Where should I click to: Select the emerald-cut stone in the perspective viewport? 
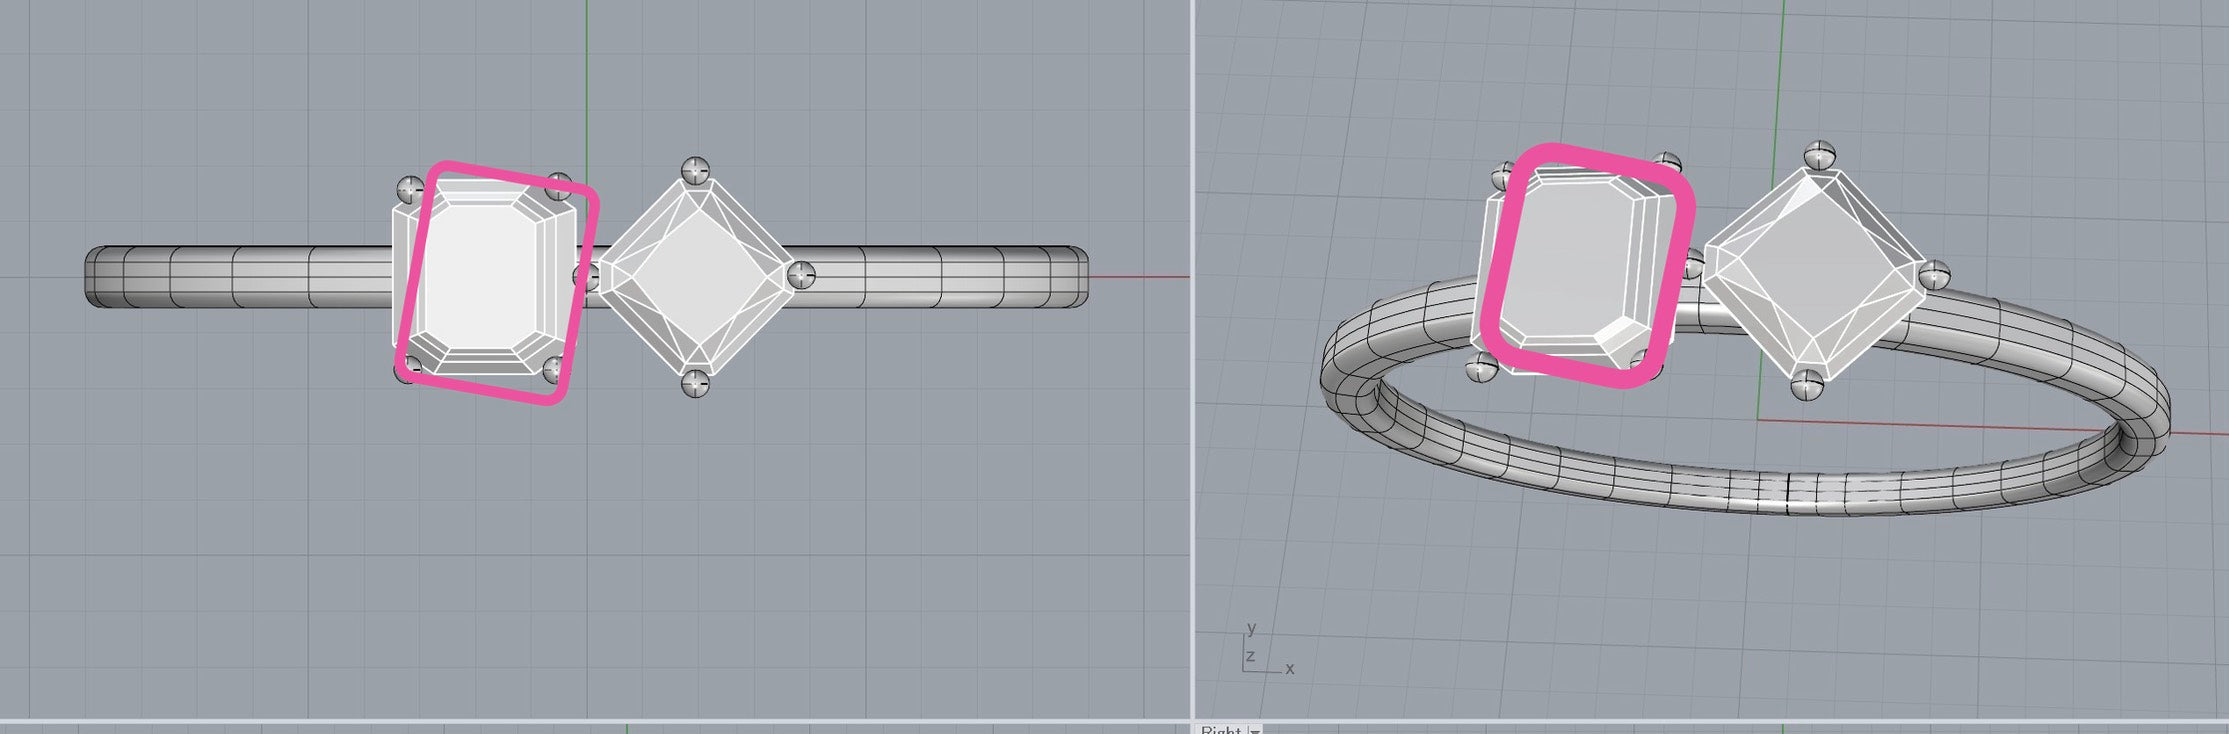pos(1578,272)
